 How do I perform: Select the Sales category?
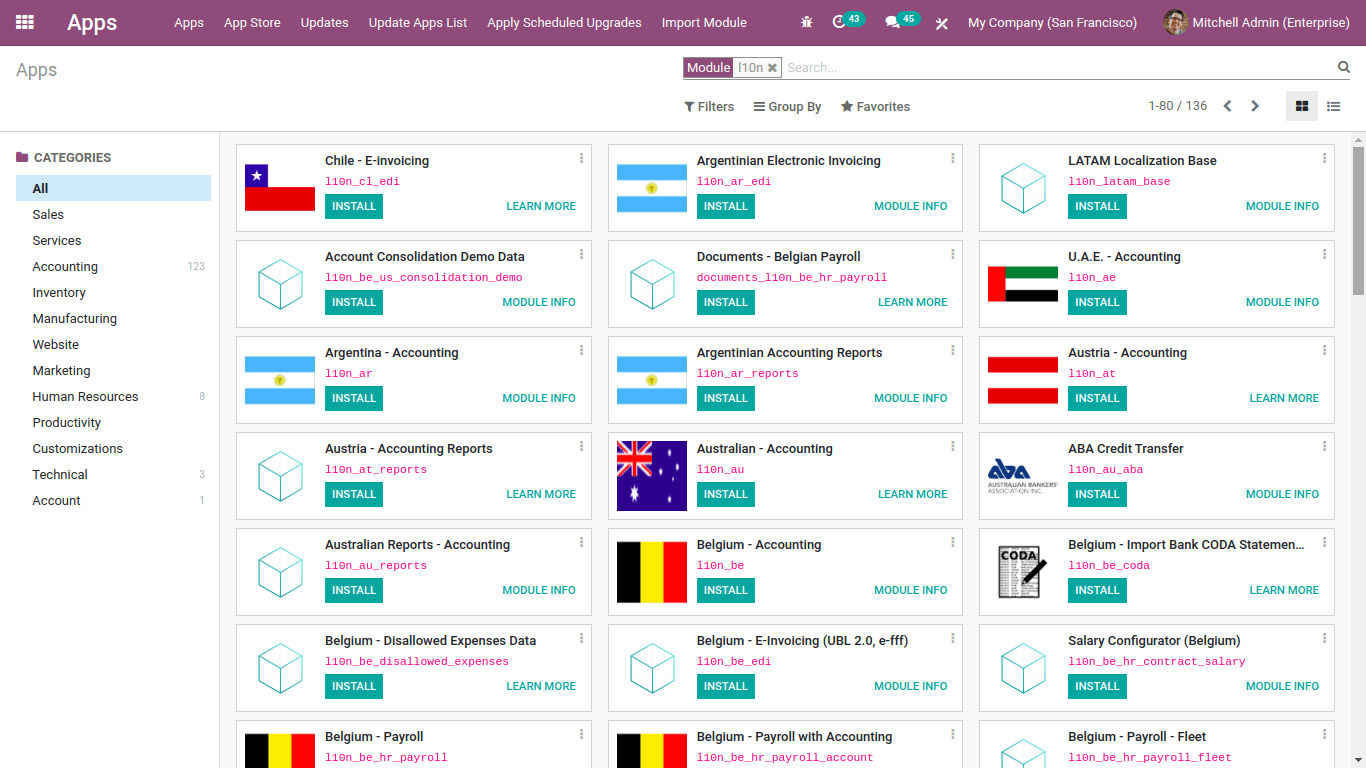[113, 214]
